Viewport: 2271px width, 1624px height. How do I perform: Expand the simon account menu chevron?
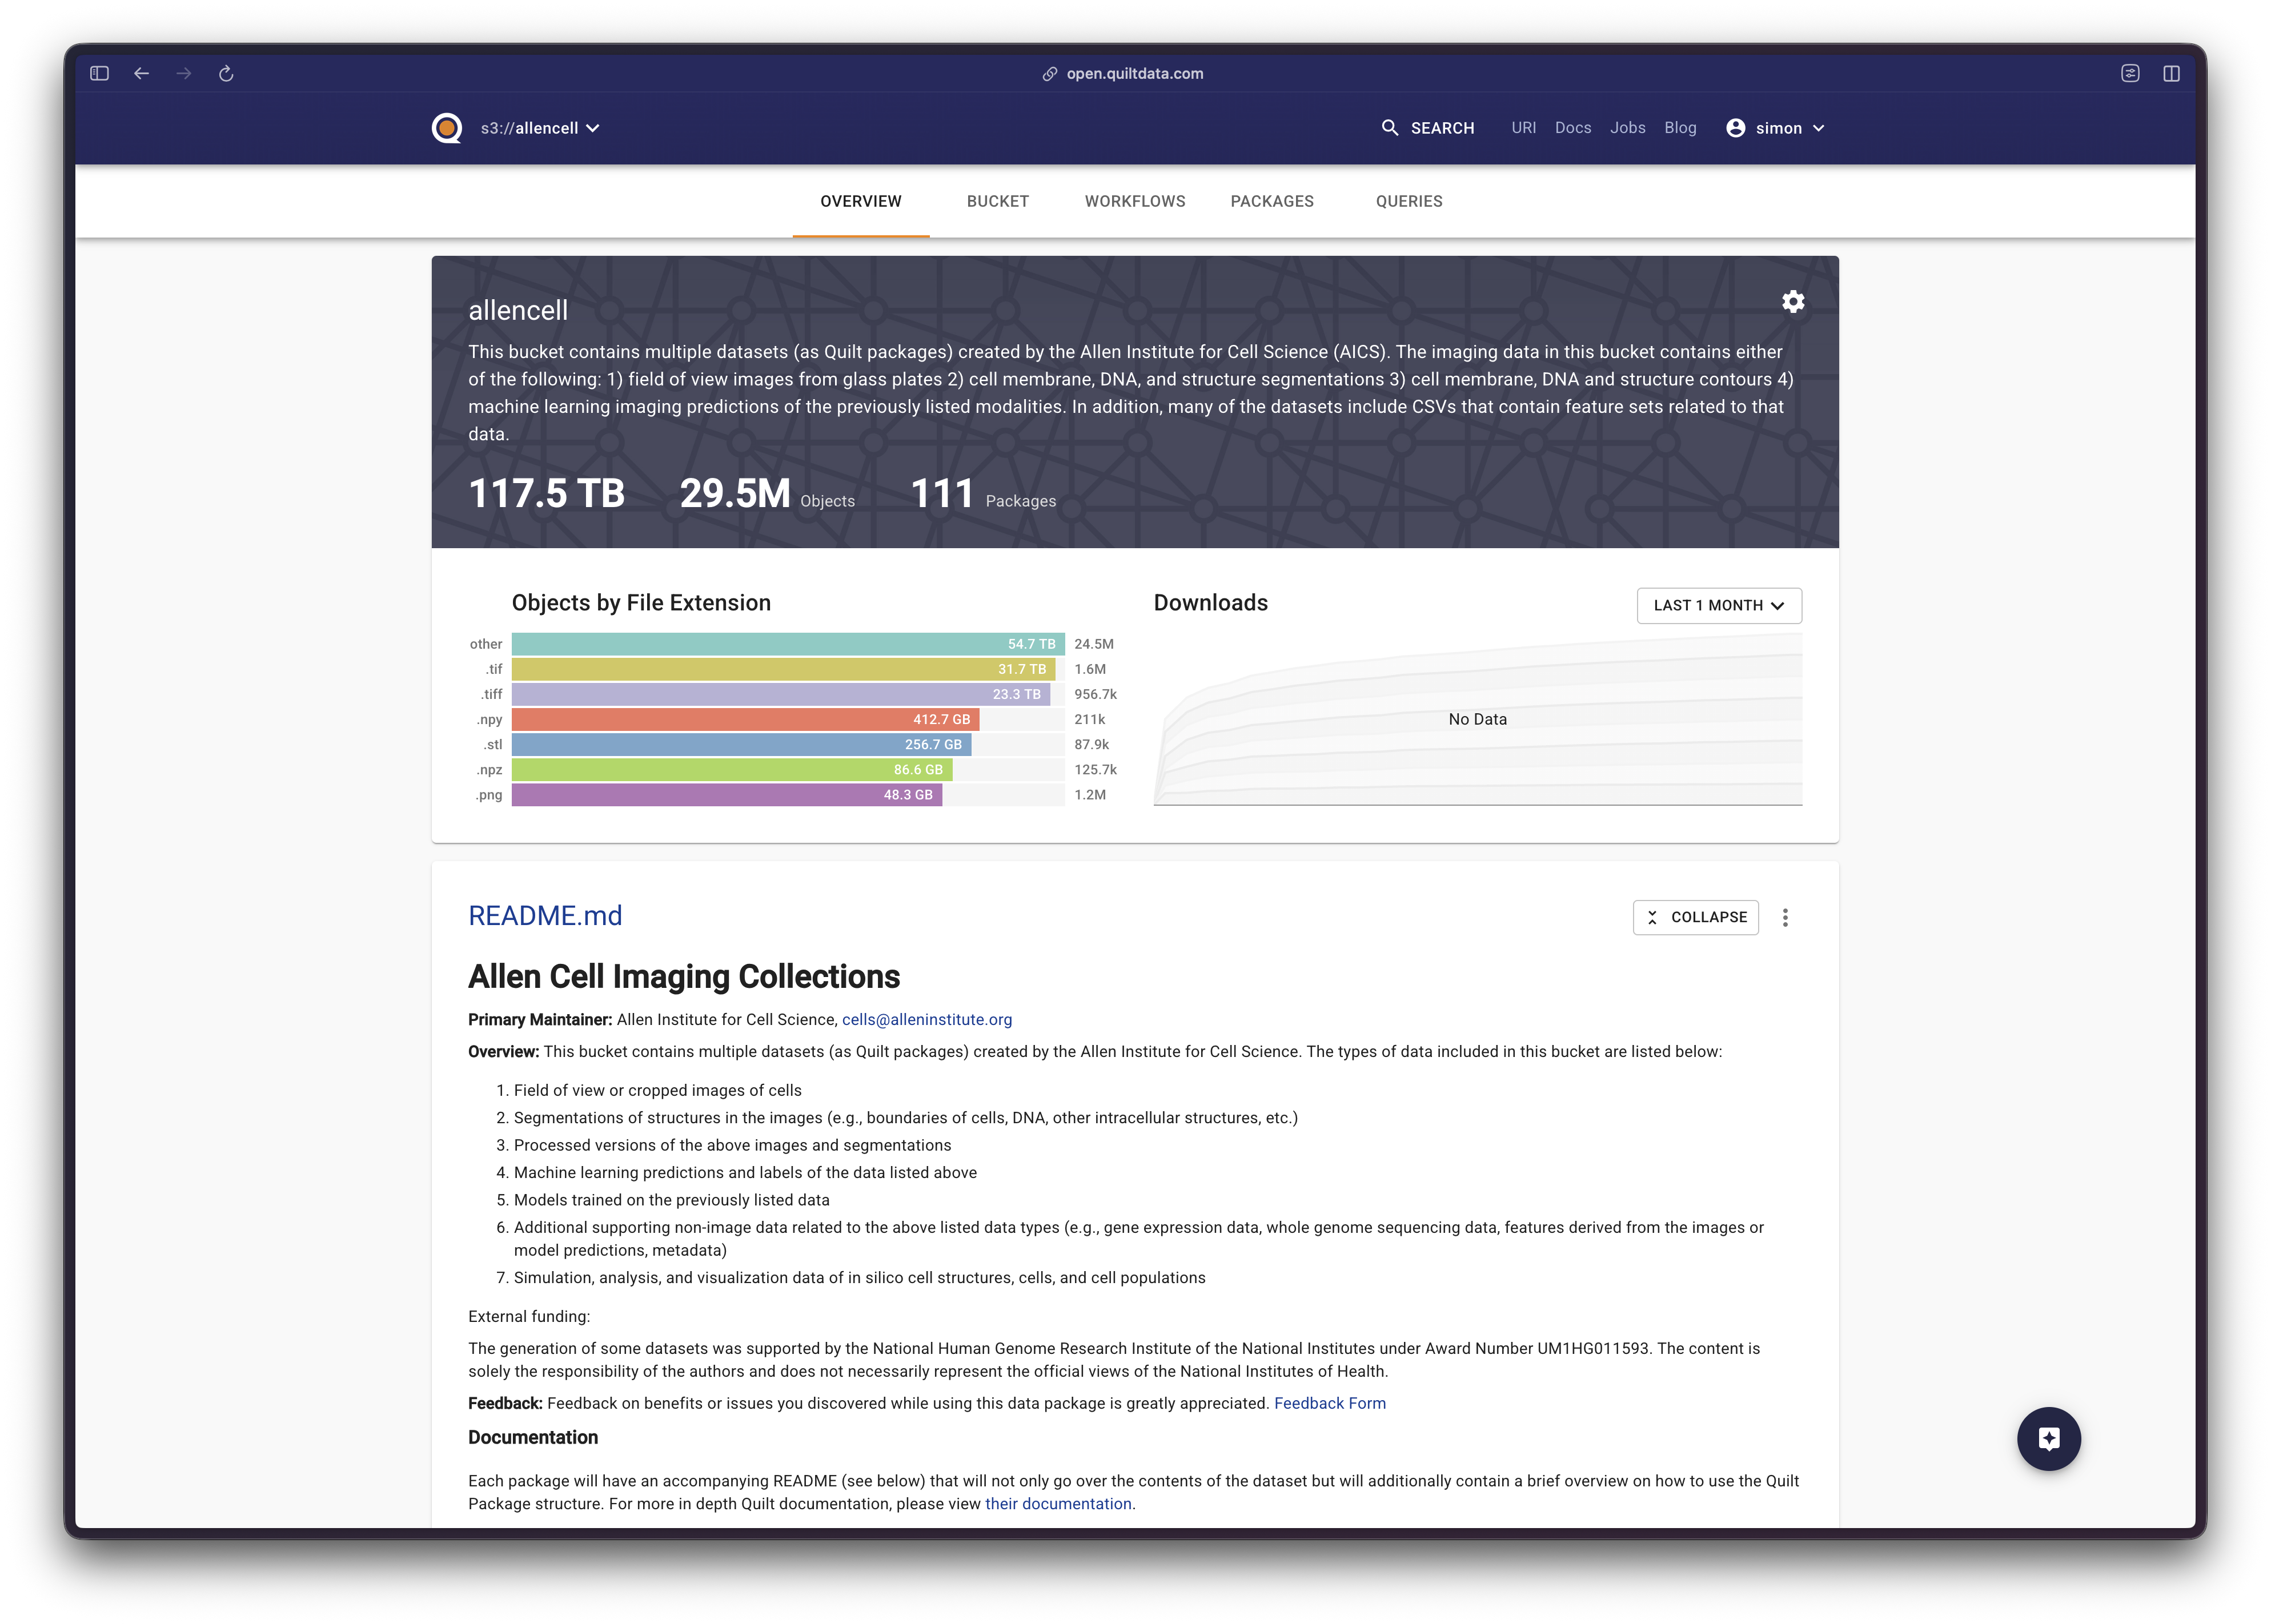1818,128
